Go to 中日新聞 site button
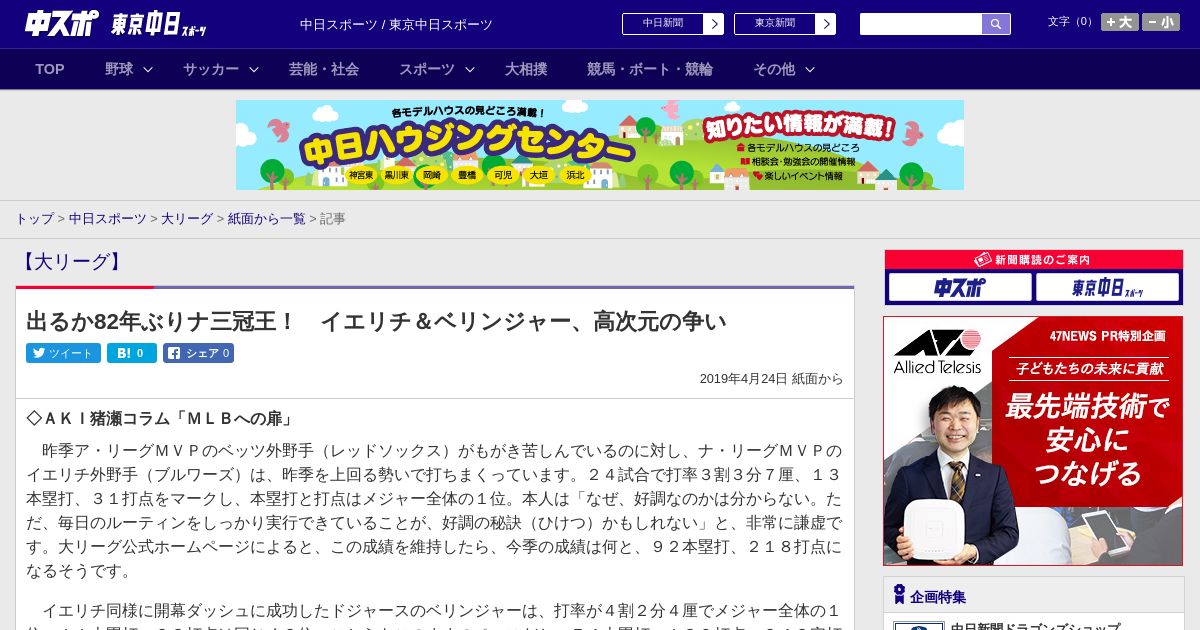 pos(663,24)
